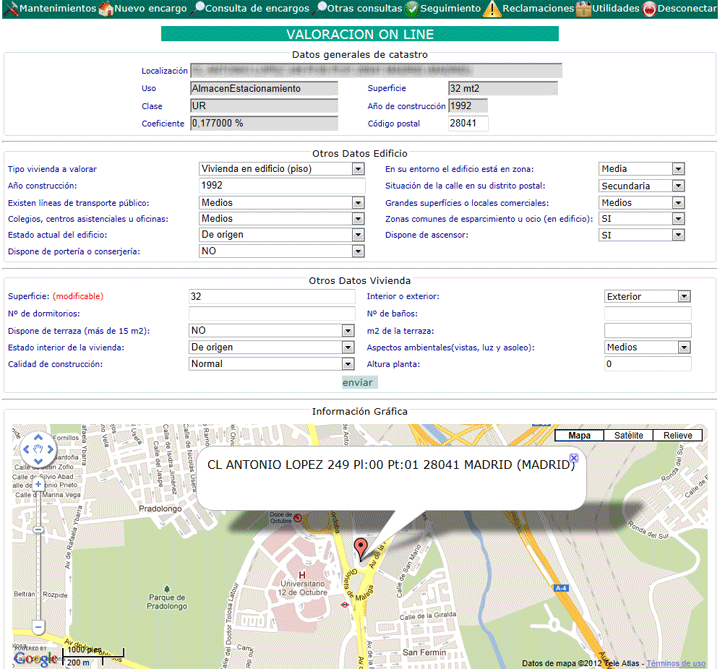Click the Nº de baños field
This screenshot has width=720, height=669.
[647, 314]
